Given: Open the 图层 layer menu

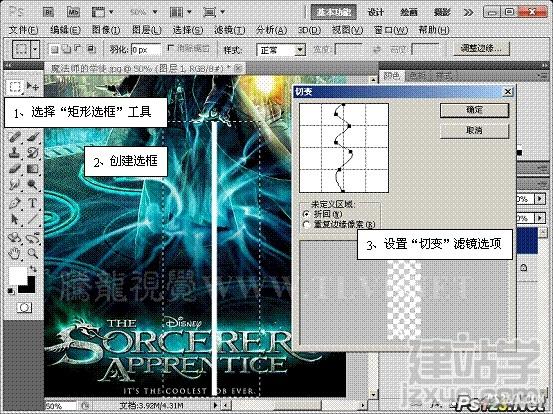Looking at the screenshot, I should (x=146, y=30).
